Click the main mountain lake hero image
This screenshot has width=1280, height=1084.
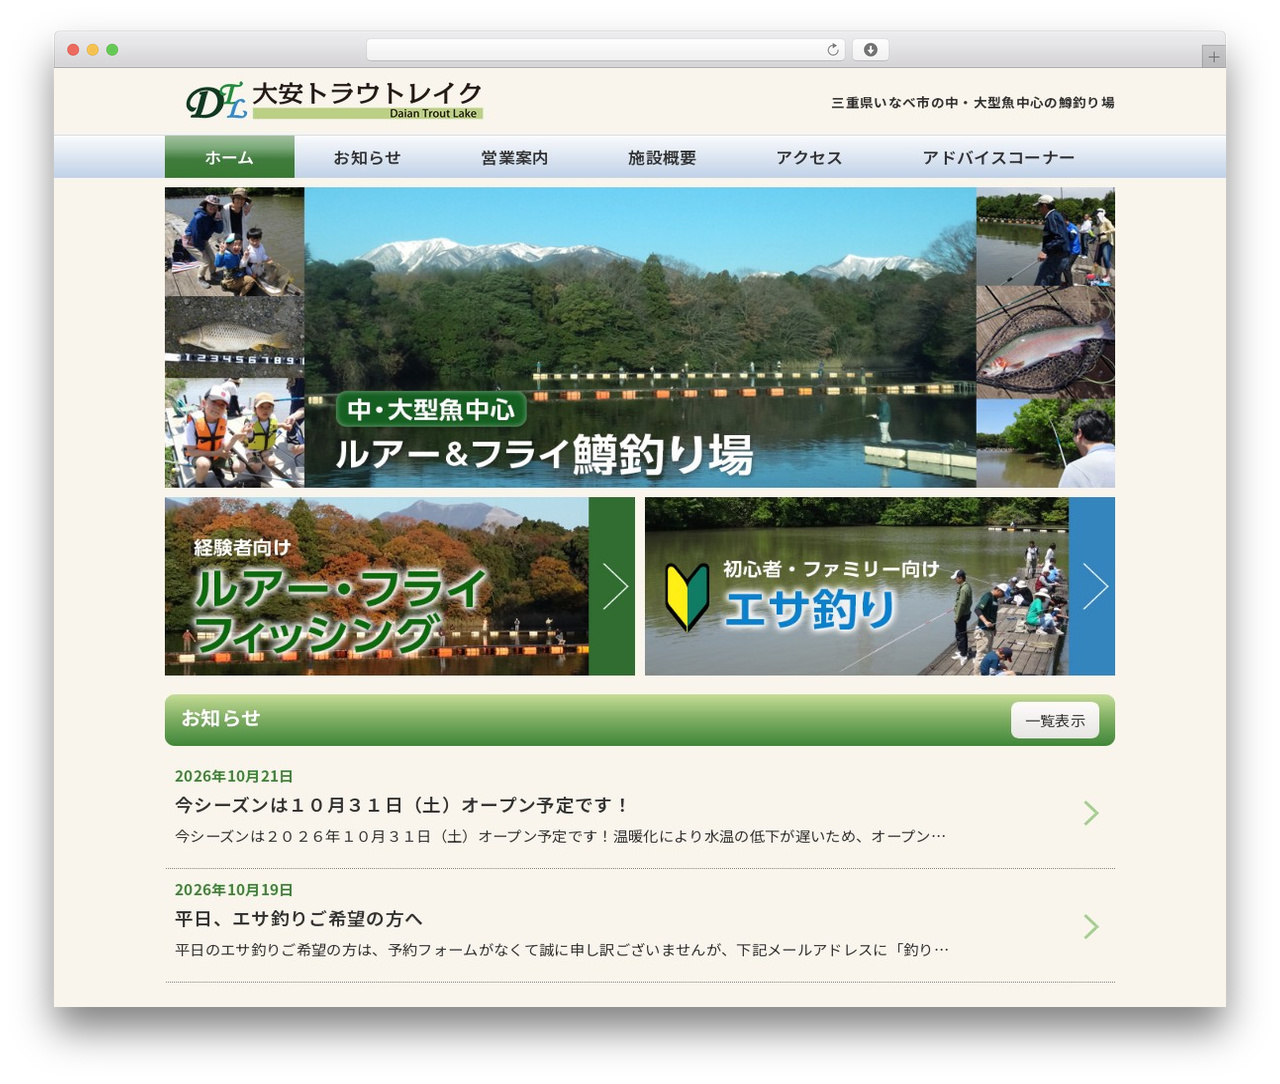point(640,337)
